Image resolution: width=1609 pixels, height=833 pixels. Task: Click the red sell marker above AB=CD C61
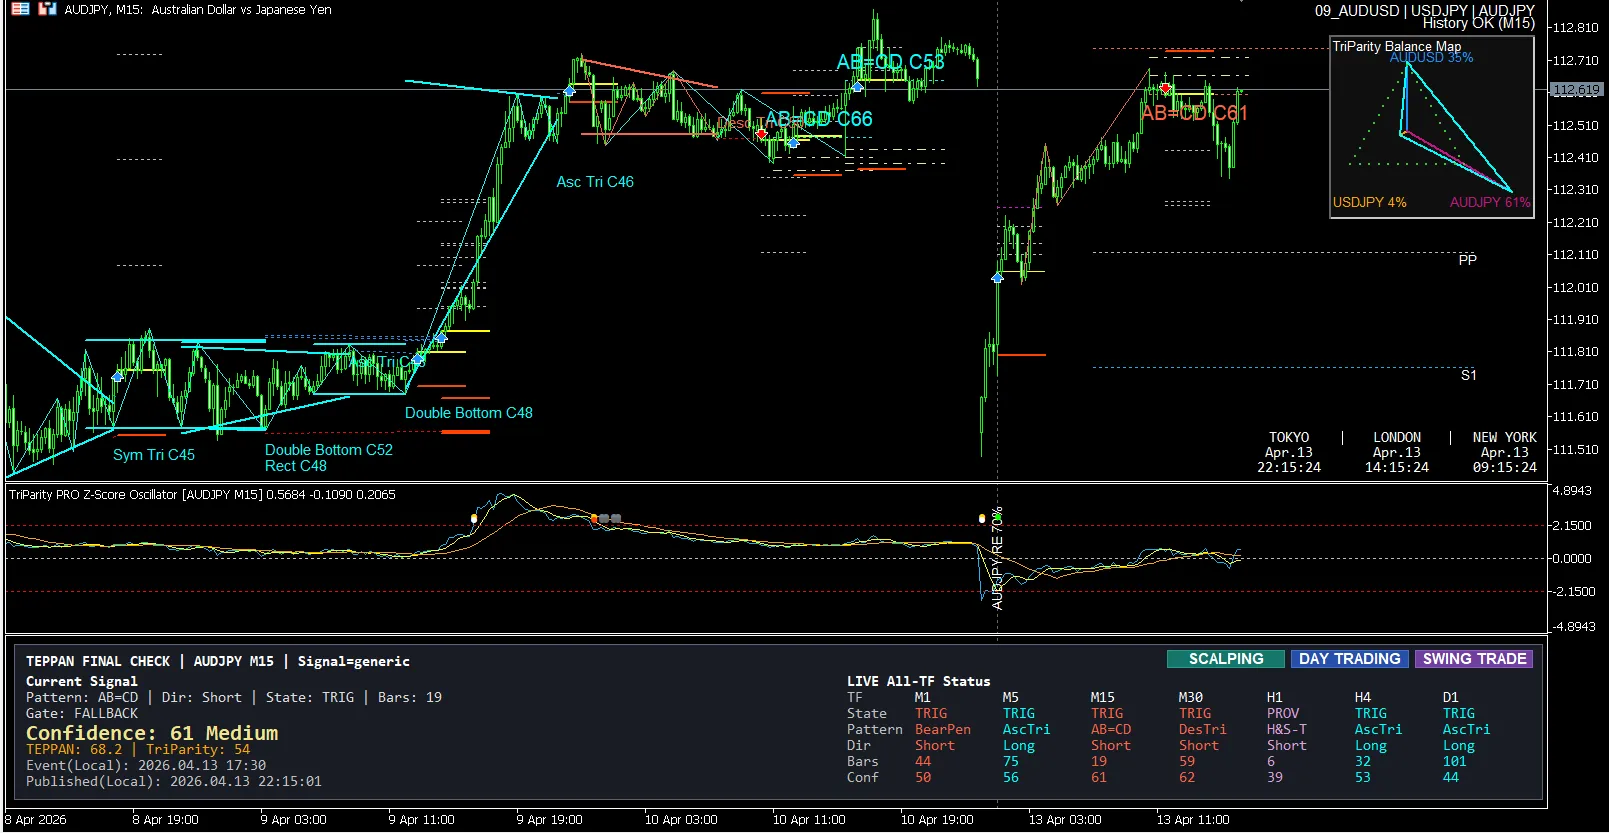[x=1165, y=88]
